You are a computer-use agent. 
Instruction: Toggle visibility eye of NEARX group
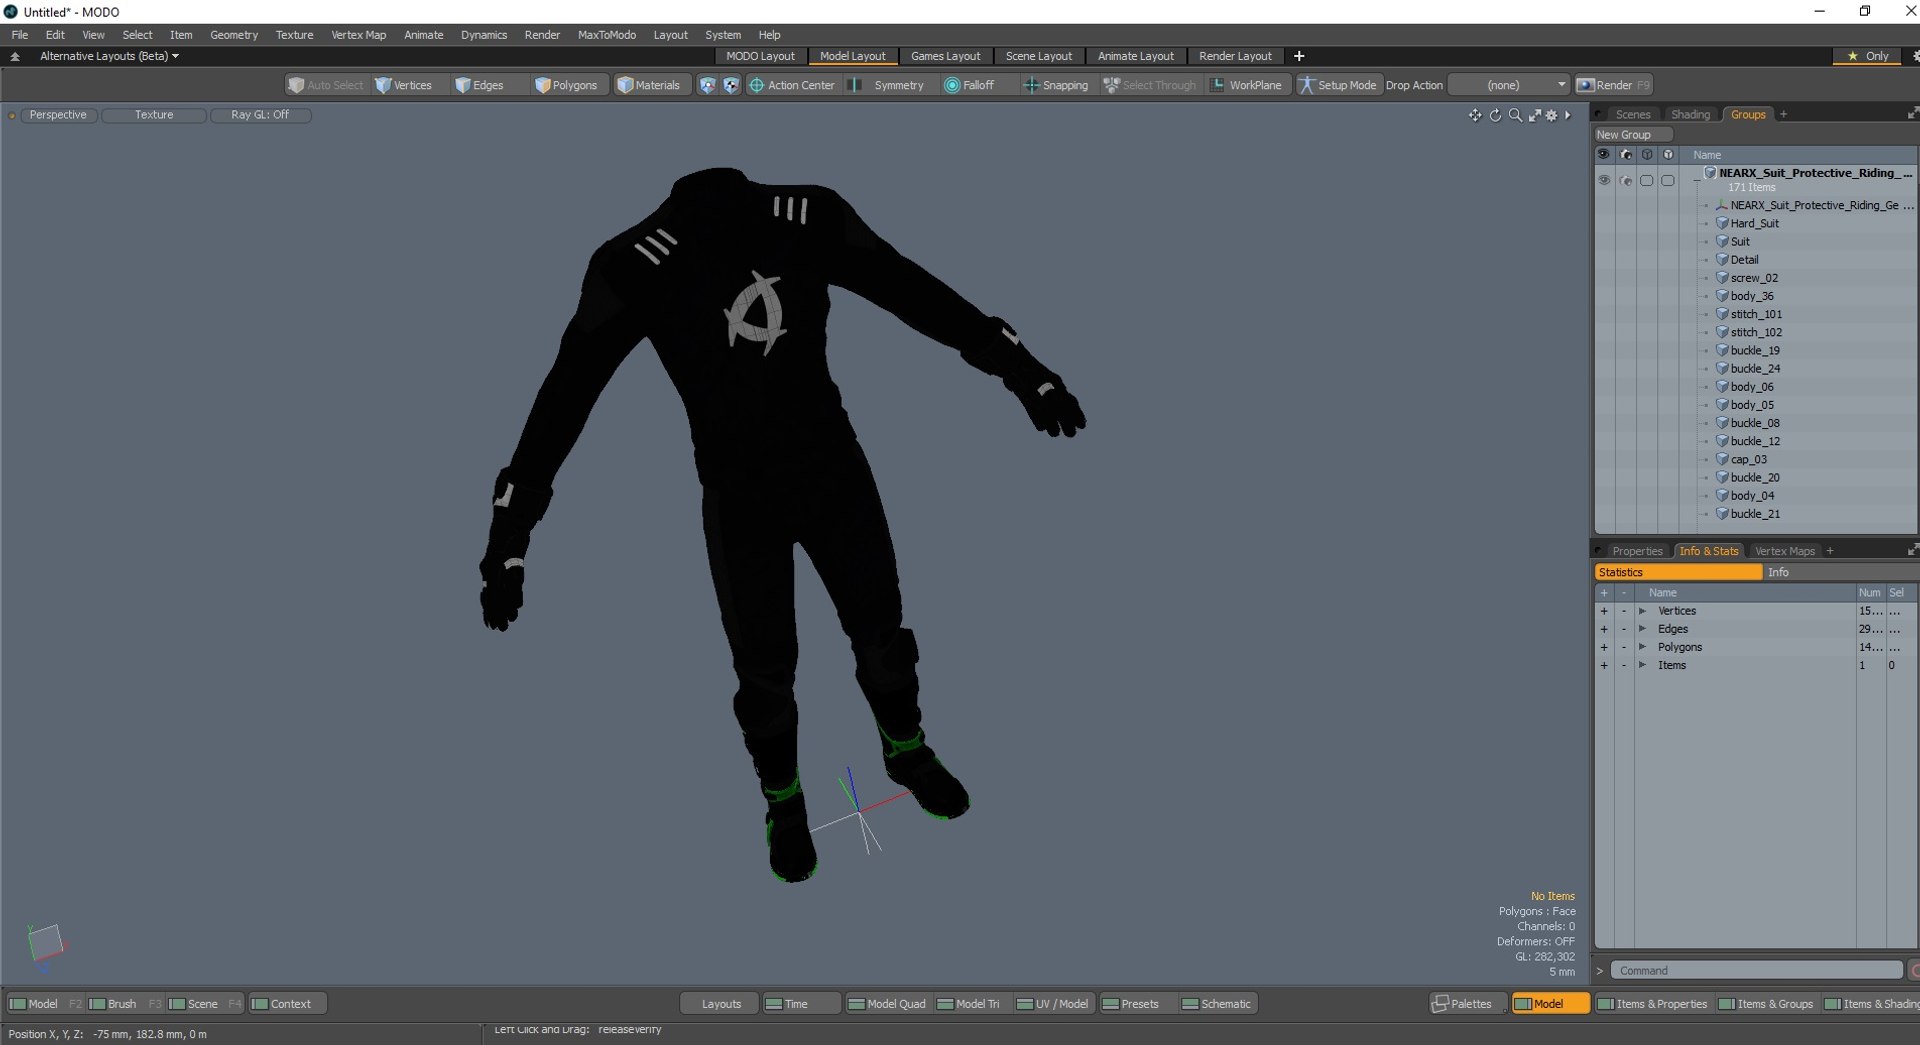pyautogui.click(x=1603, y=180)
